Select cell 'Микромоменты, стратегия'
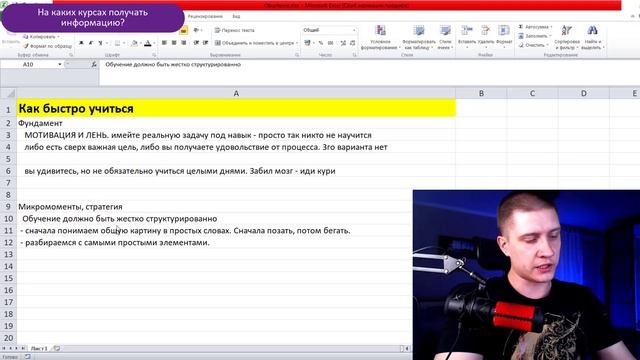The image size is (640, 360). (215, 207)
